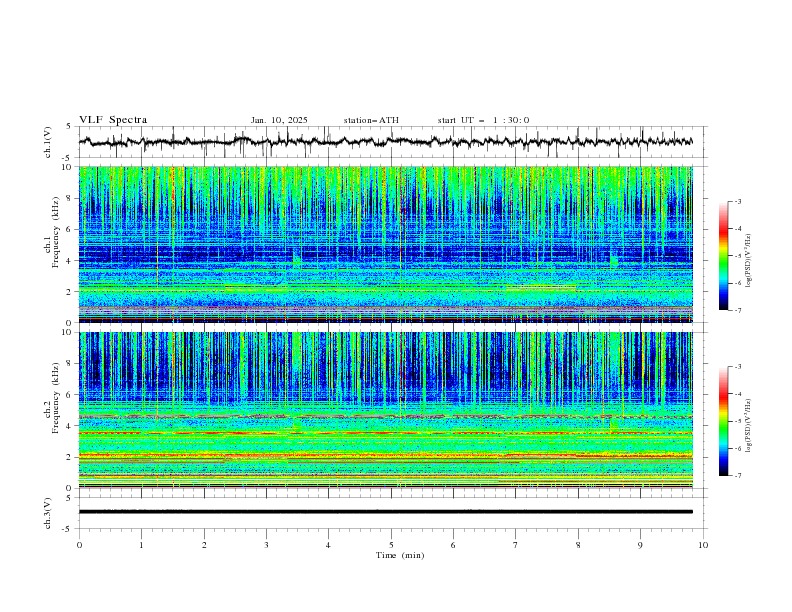Click the ch.2 colorbar "-3" tick value
The image size is (792, 612).
(x=738, y=367)
